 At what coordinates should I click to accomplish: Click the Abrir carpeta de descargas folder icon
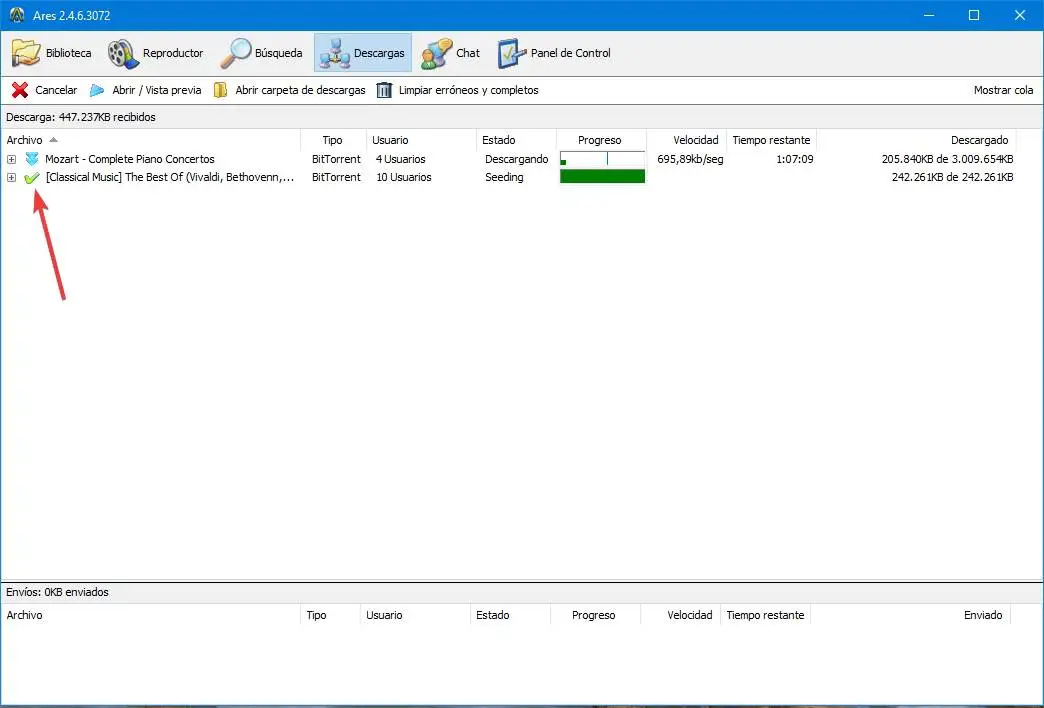tap(220, 90)
